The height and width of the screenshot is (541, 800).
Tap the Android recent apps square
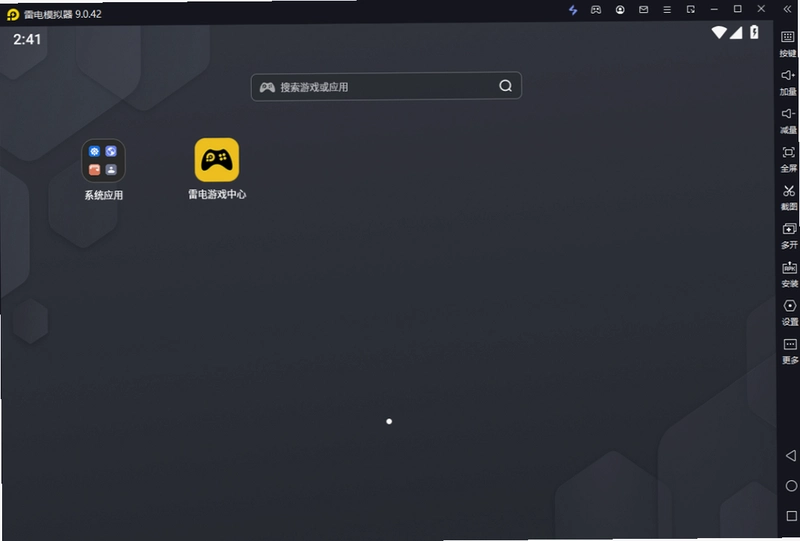point(792,516)
